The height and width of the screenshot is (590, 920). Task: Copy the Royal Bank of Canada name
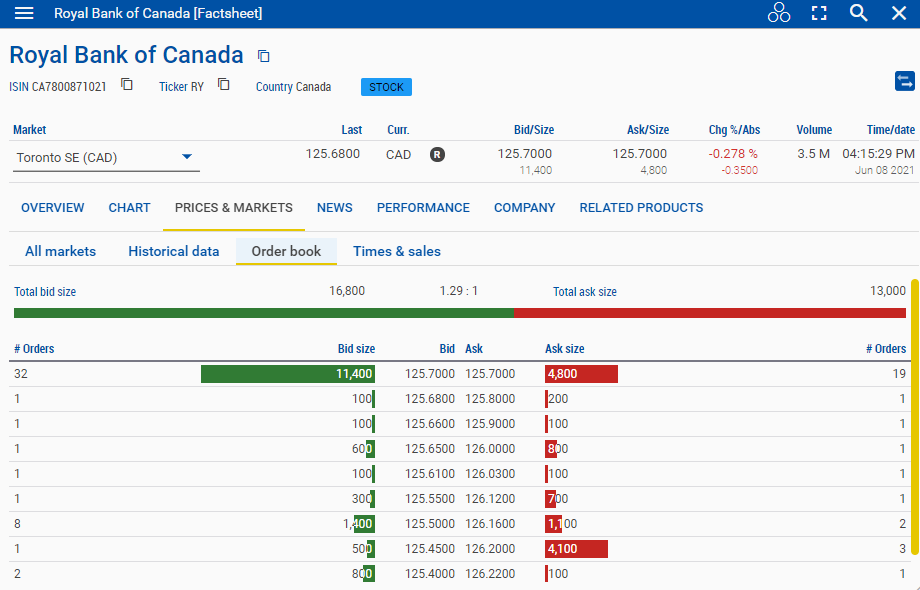click(x=263, y=56)
